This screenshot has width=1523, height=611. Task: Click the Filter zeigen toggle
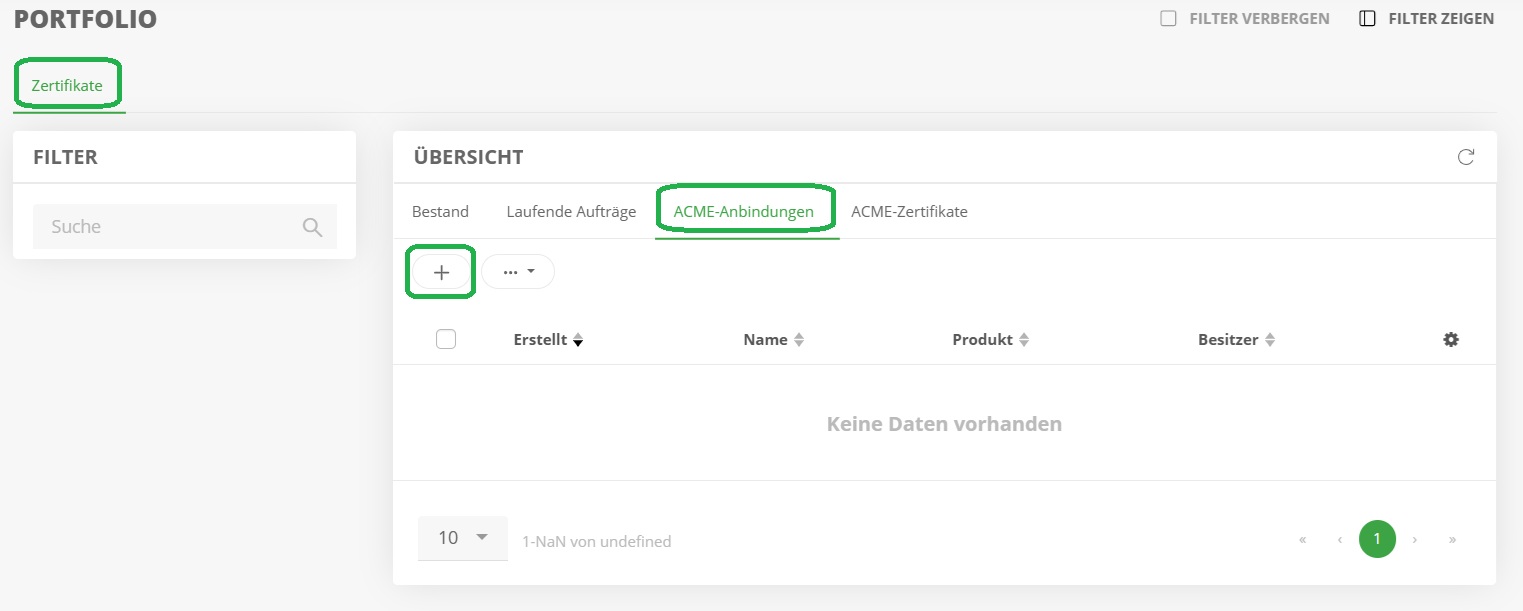pyautogui.click(x=1427, y=19)
